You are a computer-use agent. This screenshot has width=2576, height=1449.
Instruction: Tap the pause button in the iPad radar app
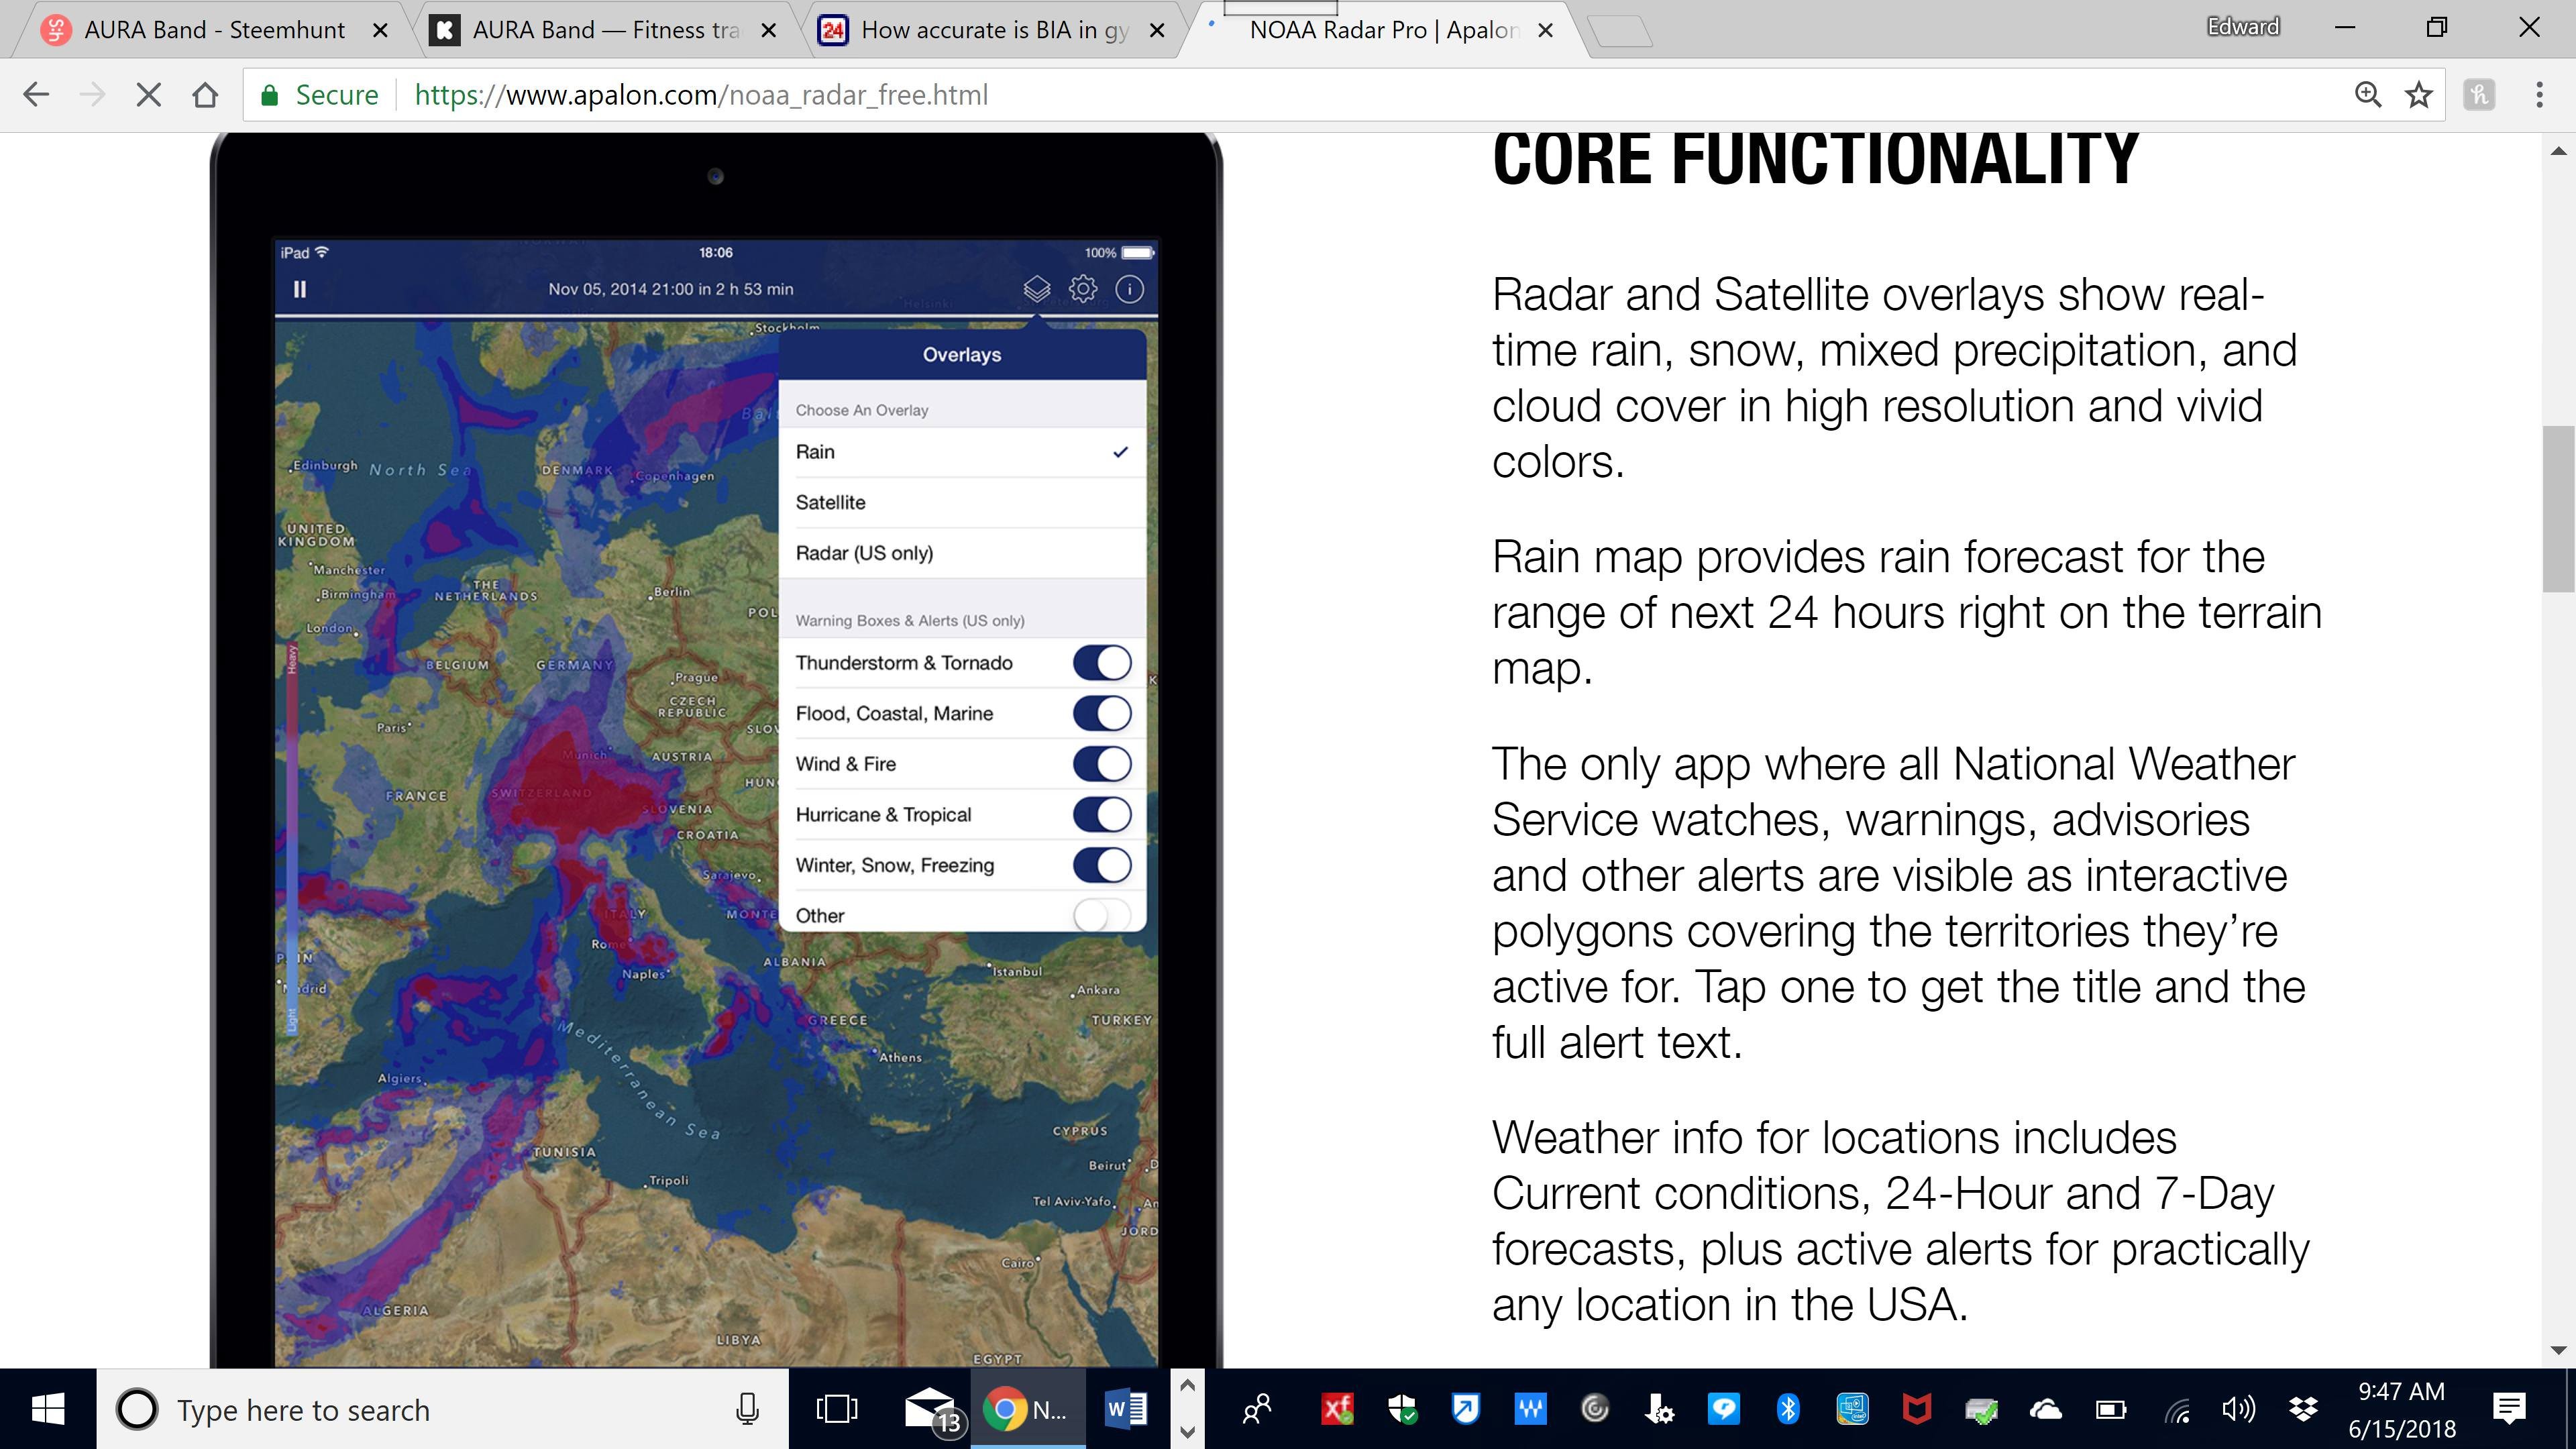coord(299,289)
